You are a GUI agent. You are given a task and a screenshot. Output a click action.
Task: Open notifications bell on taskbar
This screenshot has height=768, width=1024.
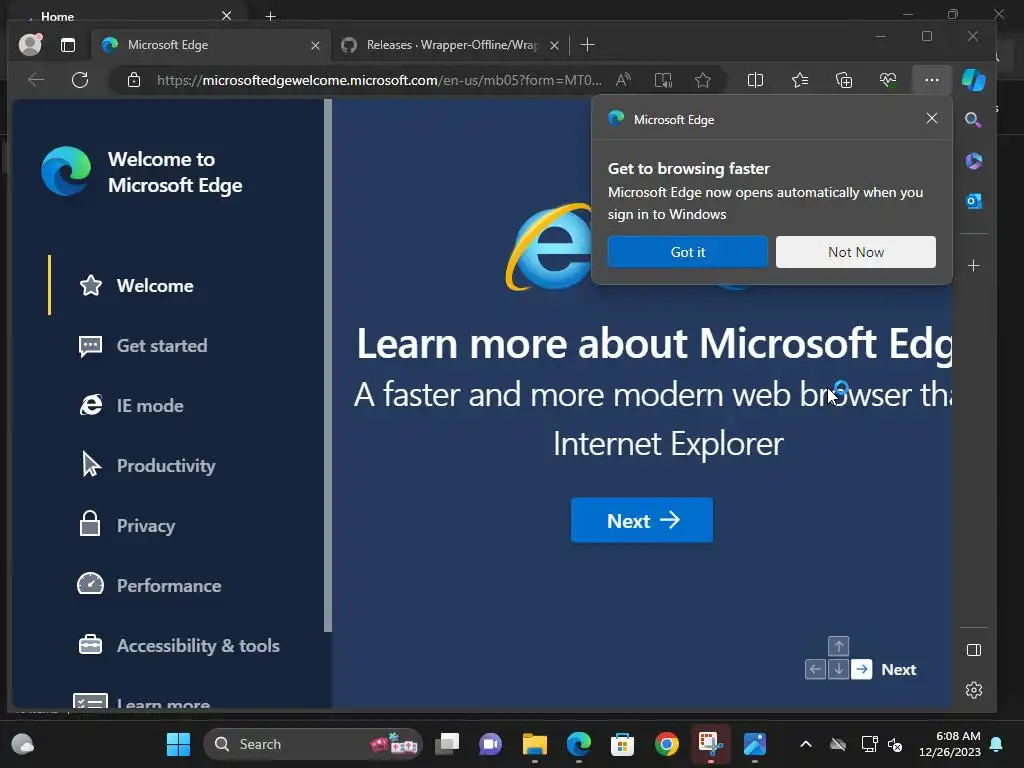pos(997,744)
